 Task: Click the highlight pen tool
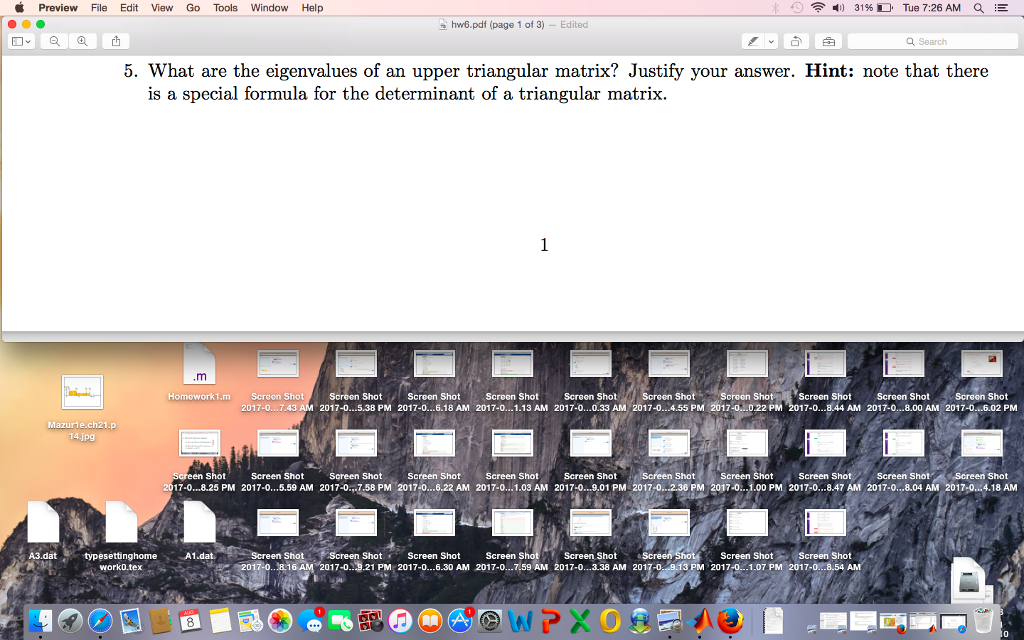[752, 42]
